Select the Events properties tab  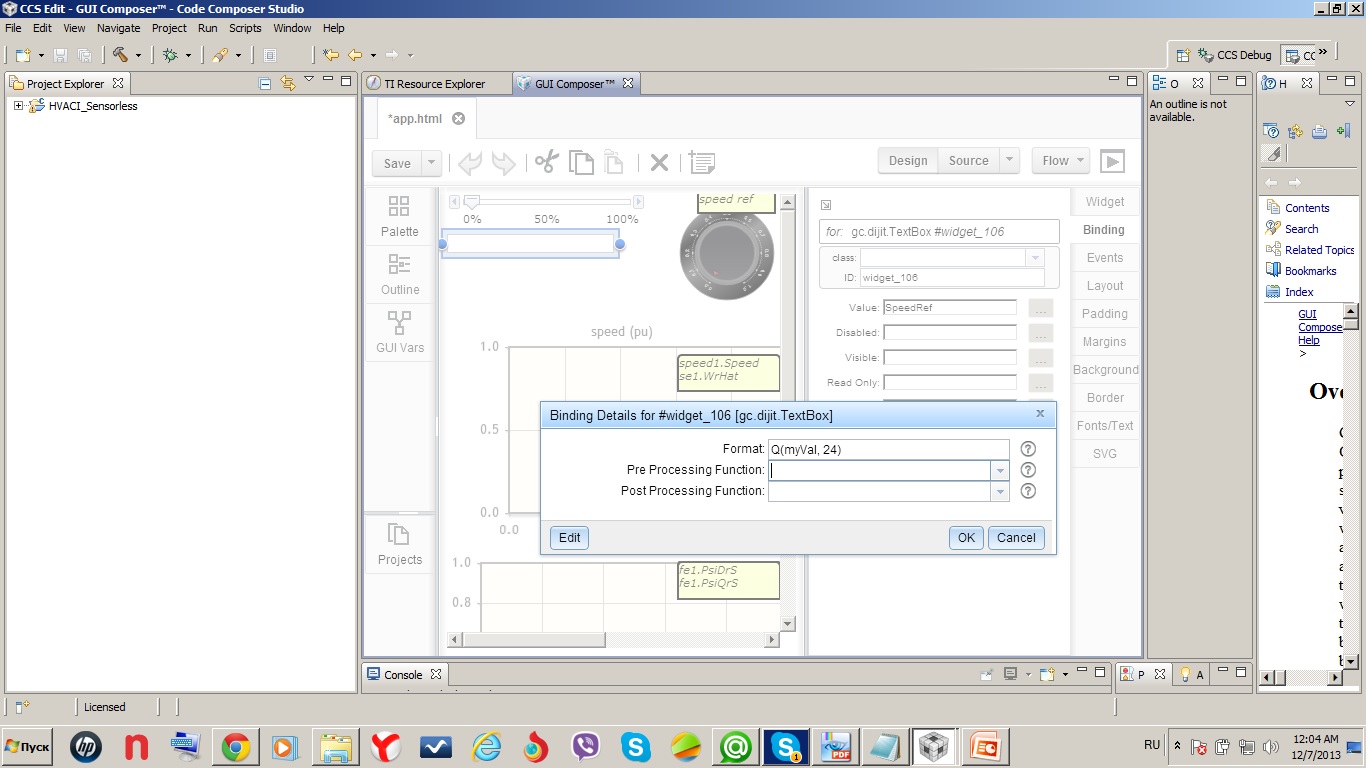pos(1105,257)
